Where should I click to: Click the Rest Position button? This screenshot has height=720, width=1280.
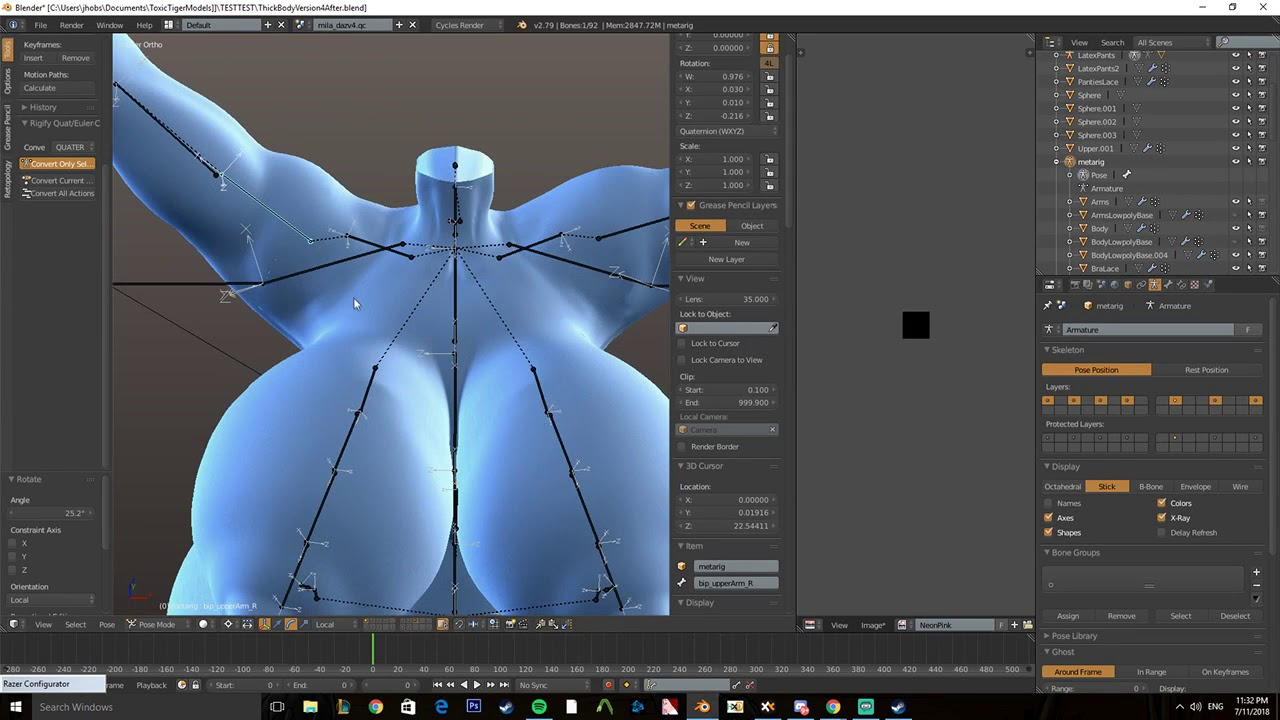click(x=1206, y=370)
